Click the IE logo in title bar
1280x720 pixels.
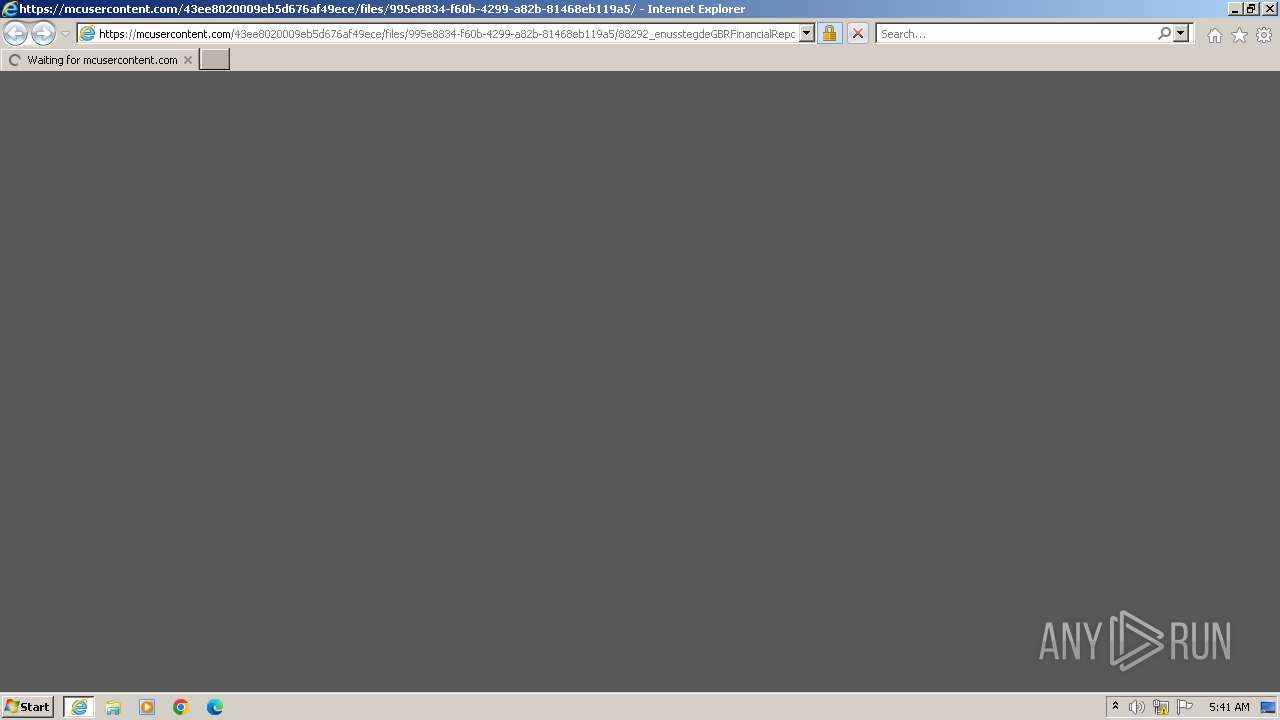[x=10, y=9]
